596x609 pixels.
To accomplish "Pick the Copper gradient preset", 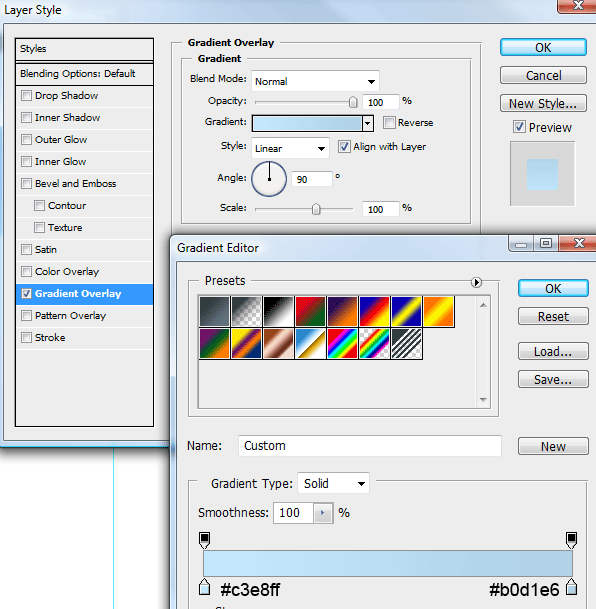I will 278,344.
